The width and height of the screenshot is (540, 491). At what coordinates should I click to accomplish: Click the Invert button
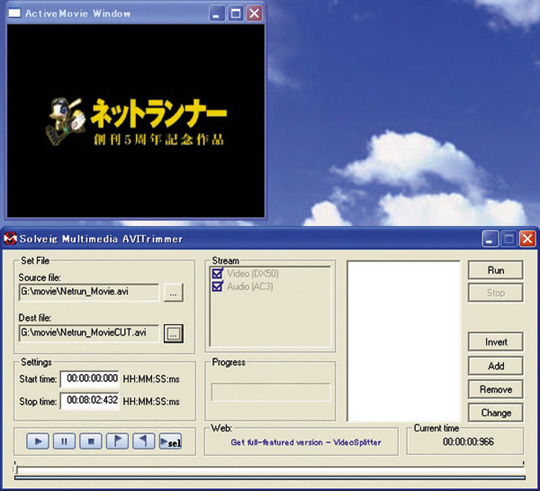(x=495, y=342)
